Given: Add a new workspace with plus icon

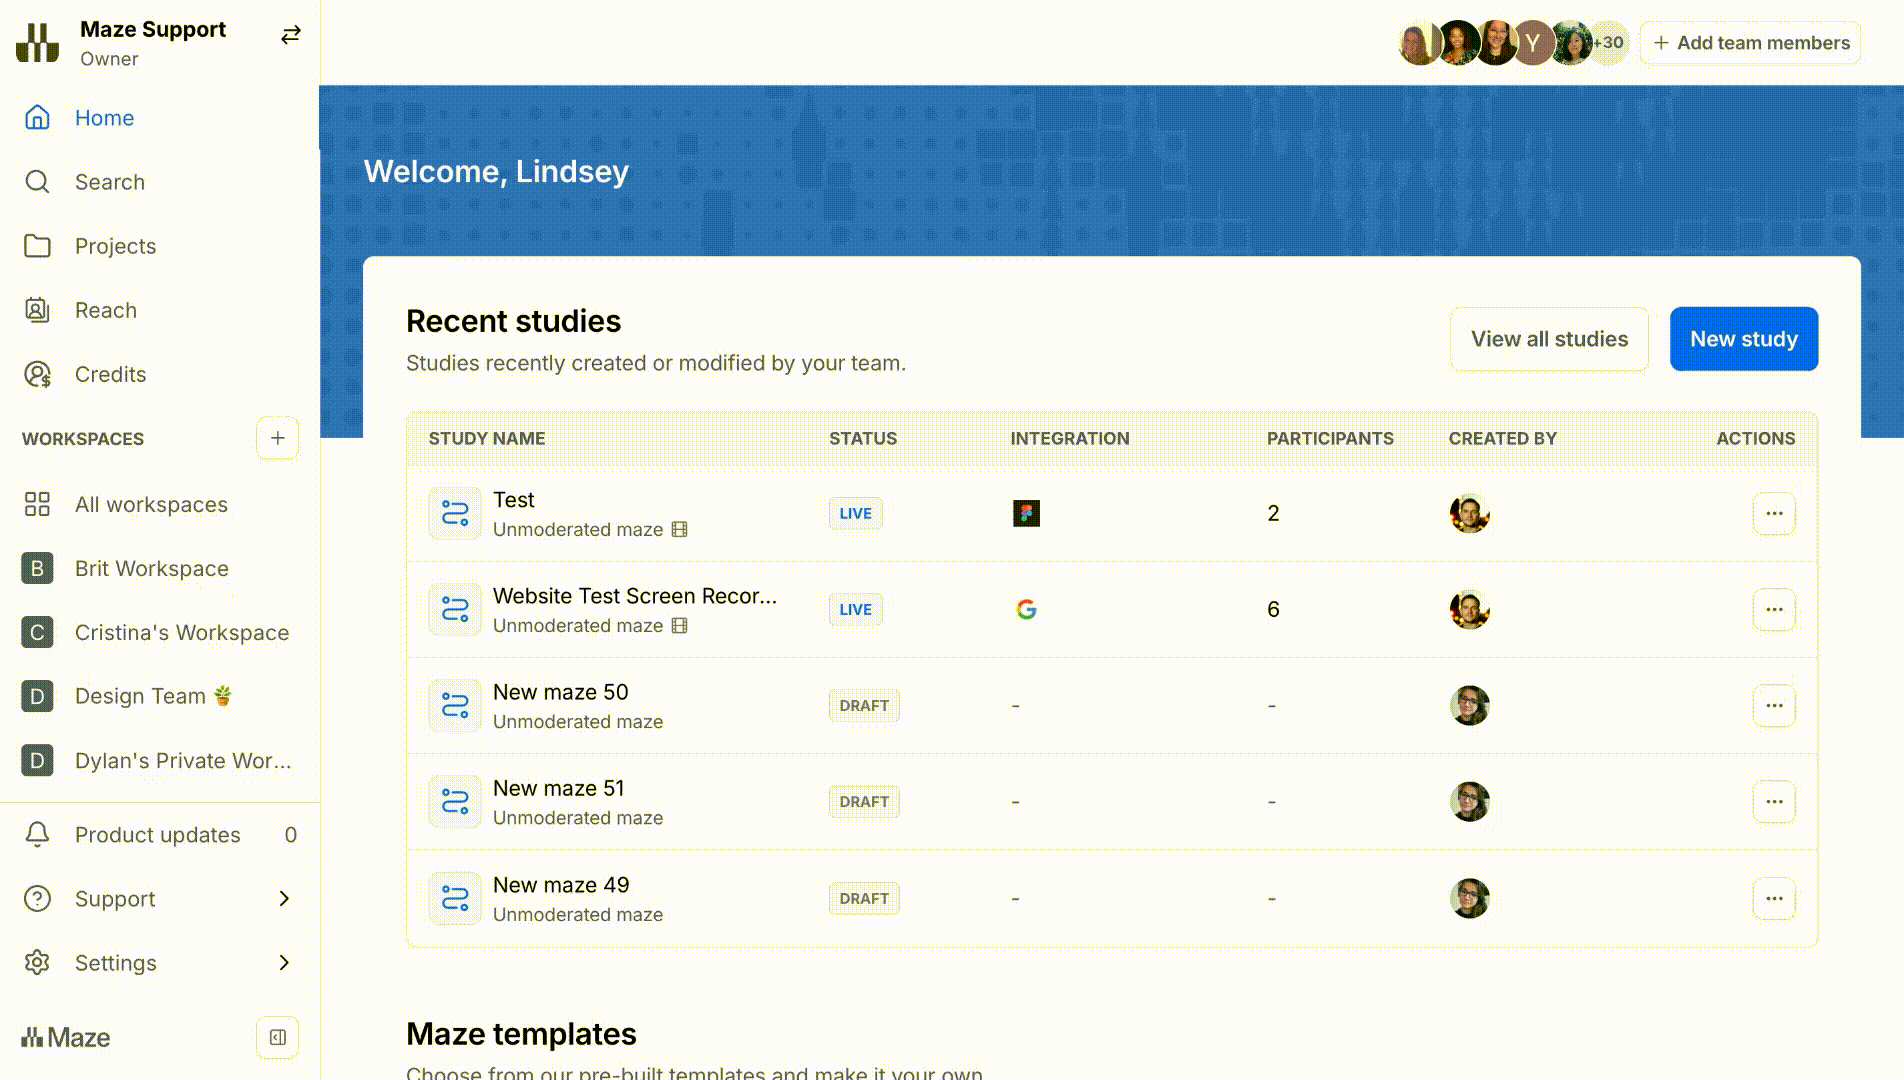Looking at the screenshot, I should [x=277, y=438].
